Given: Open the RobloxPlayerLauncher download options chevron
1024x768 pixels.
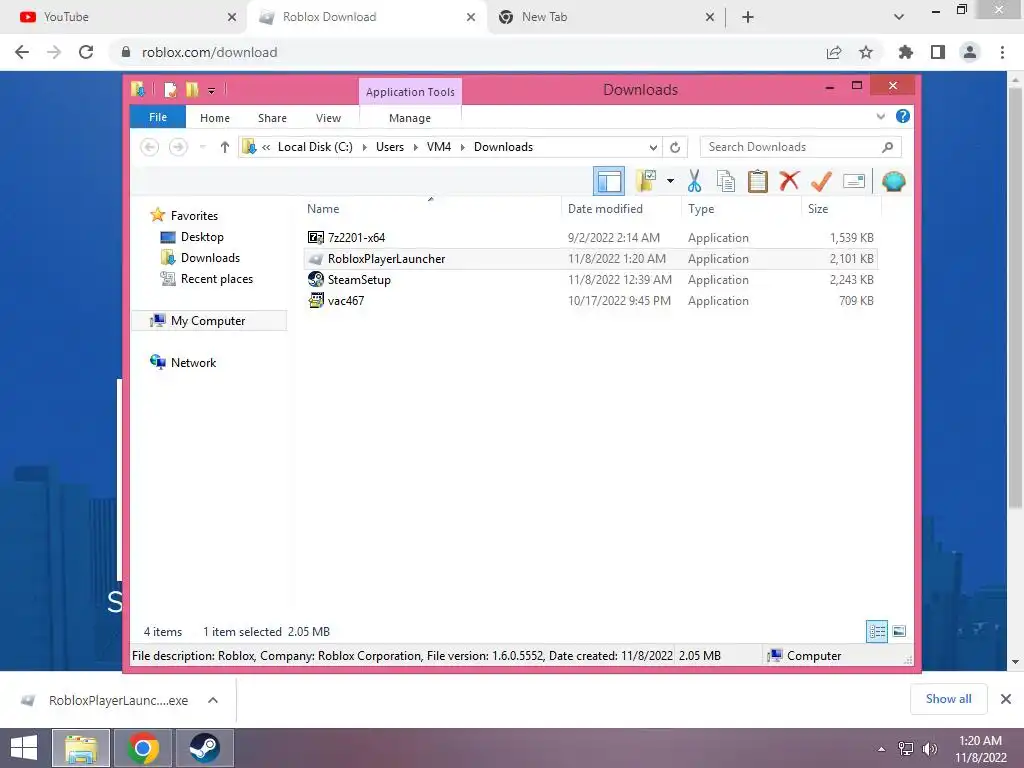Looking at the screenshot, I should (x=213, y=700).
